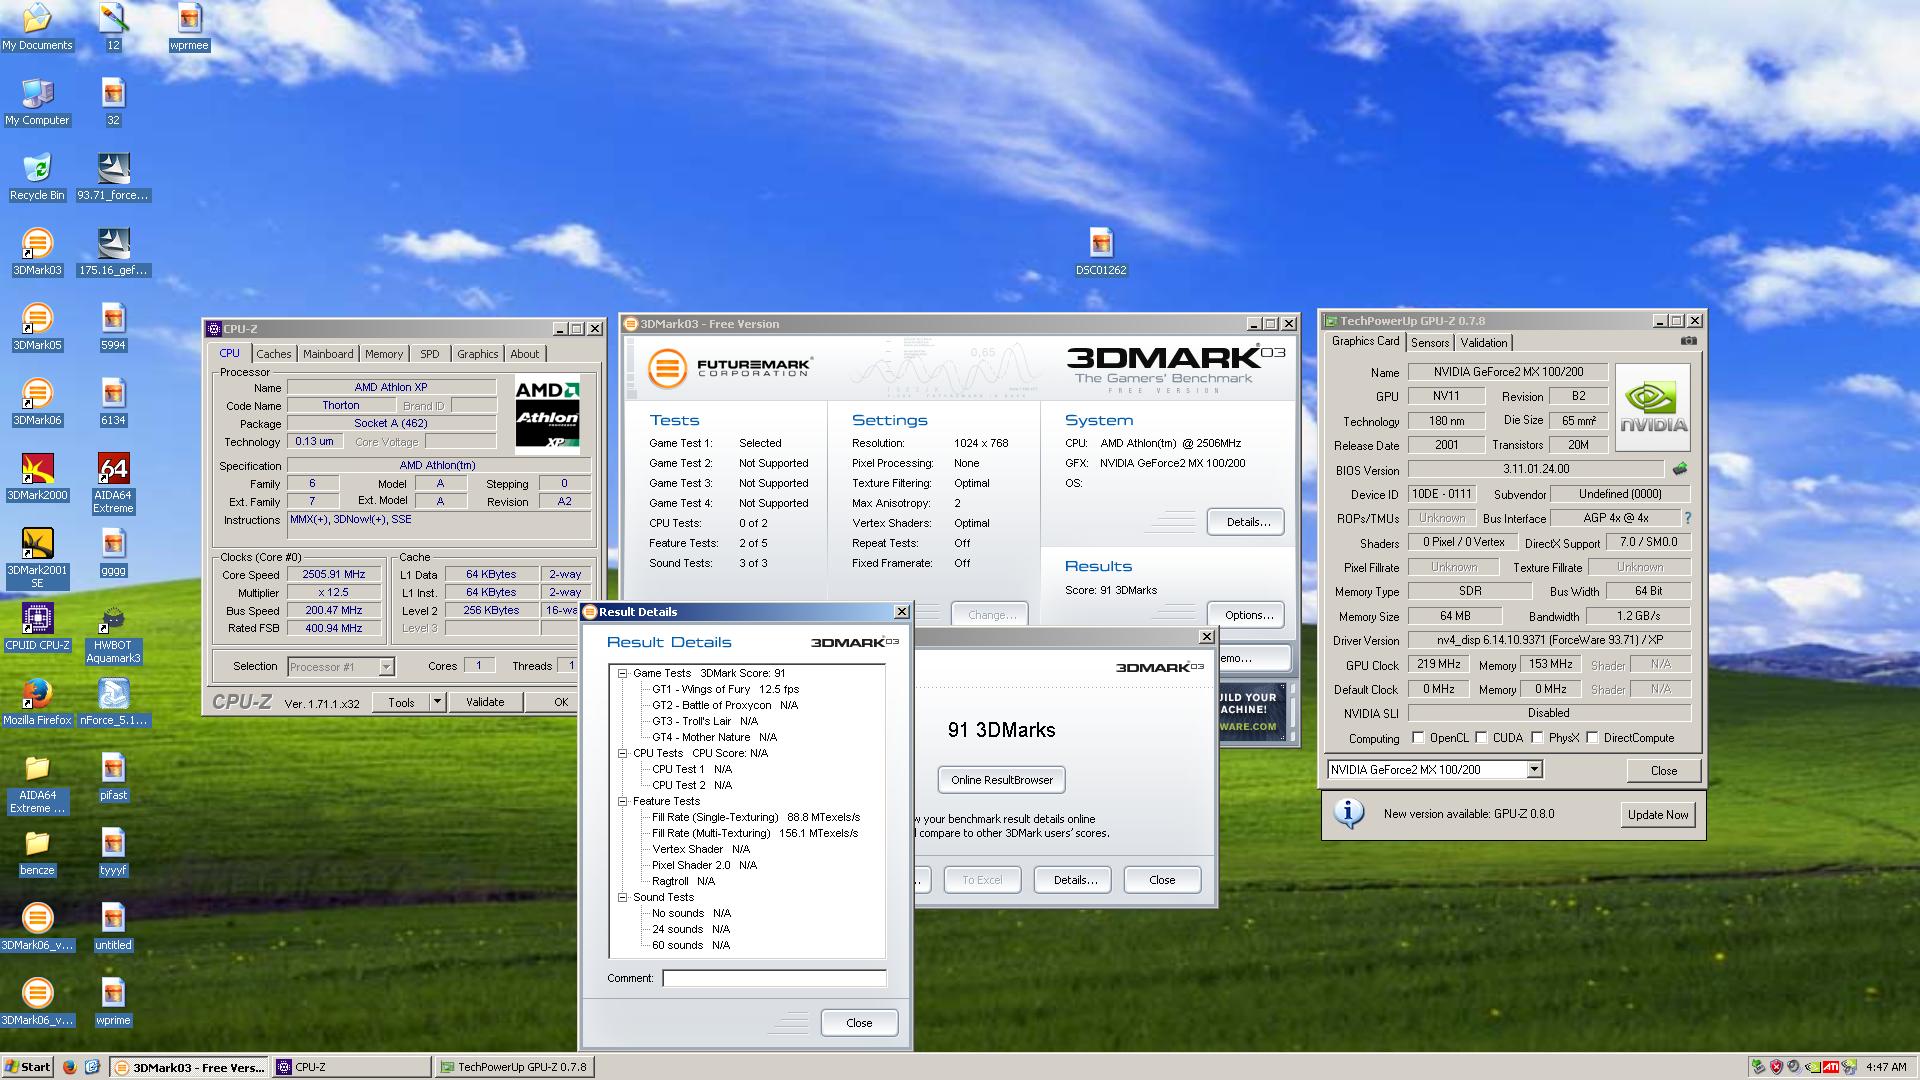Viewport: 1920px width, 1080px height.
Task: Collapse the Sound Tests tree node
Action: (x=622, y=897)
